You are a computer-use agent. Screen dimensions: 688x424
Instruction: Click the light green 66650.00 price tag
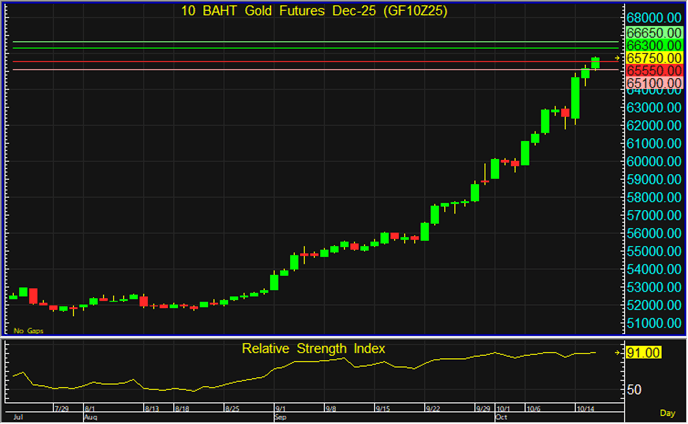(x=648, y=33)
